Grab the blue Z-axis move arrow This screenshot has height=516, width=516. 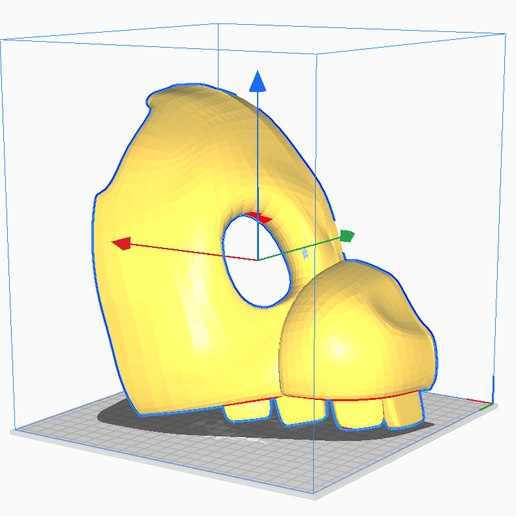(258, 81)
